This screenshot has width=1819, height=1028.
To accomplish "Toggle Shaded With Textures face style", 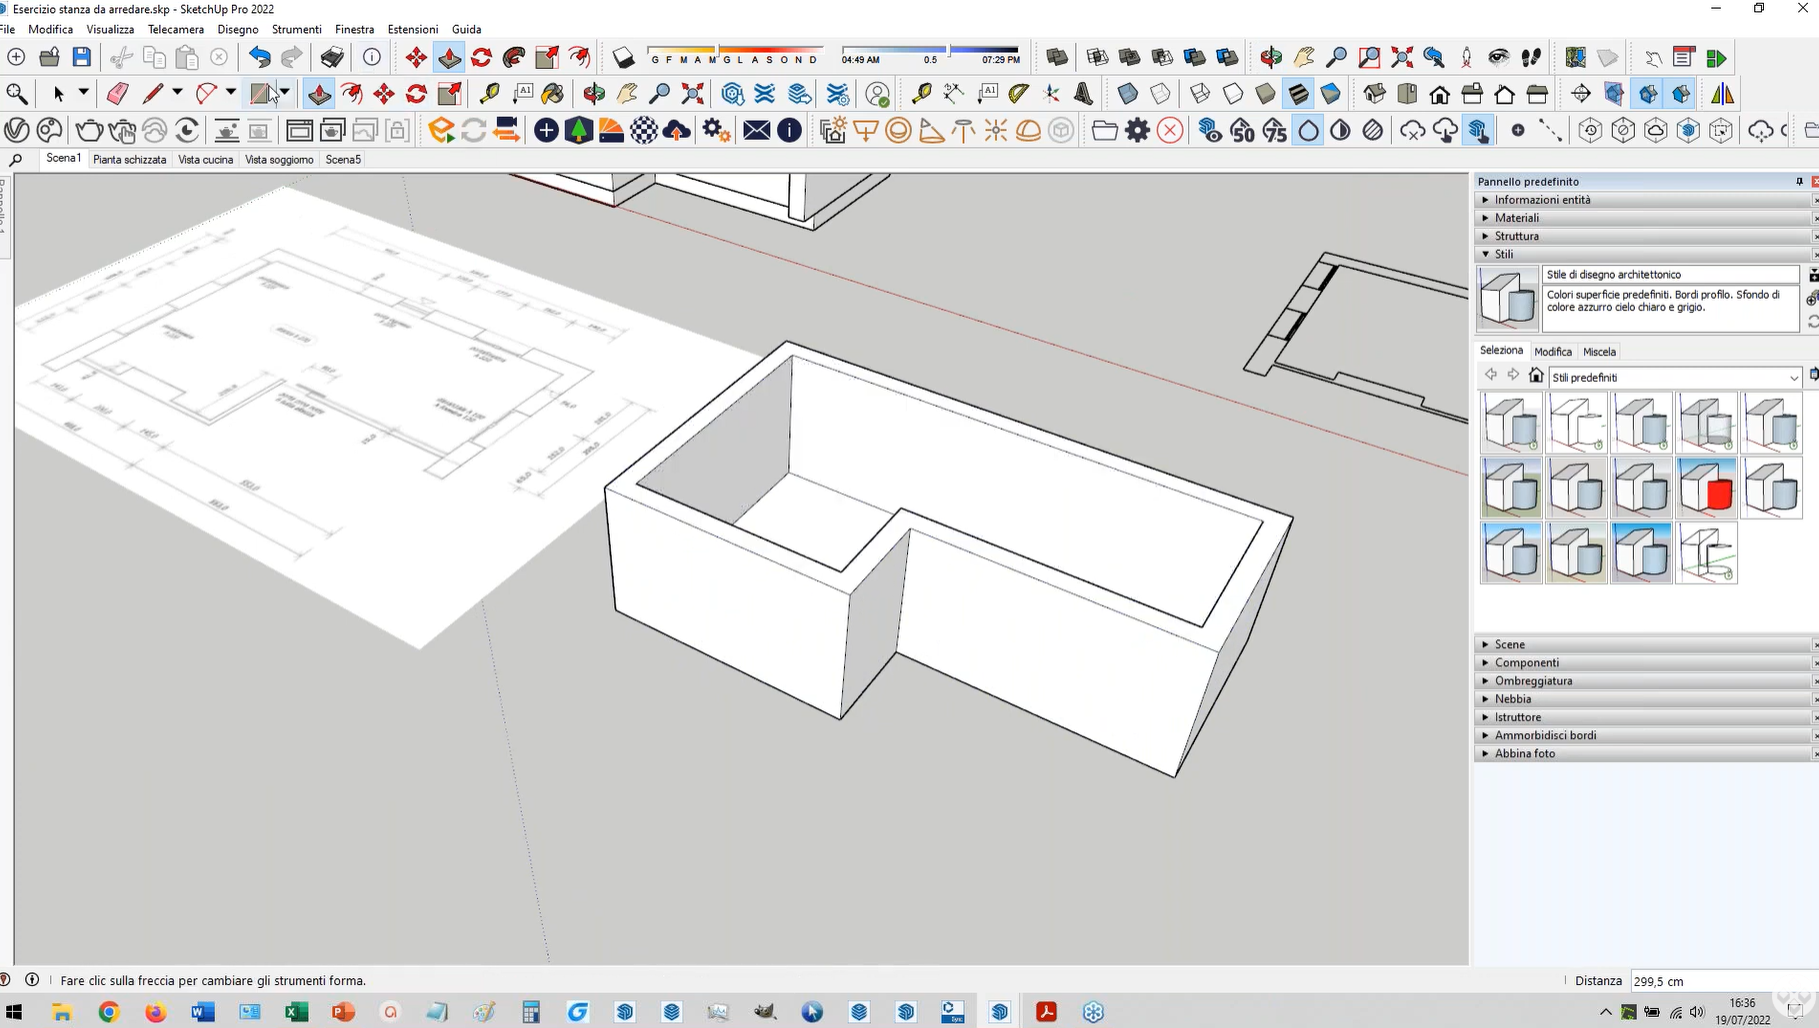I will [x=1297, y=94].
